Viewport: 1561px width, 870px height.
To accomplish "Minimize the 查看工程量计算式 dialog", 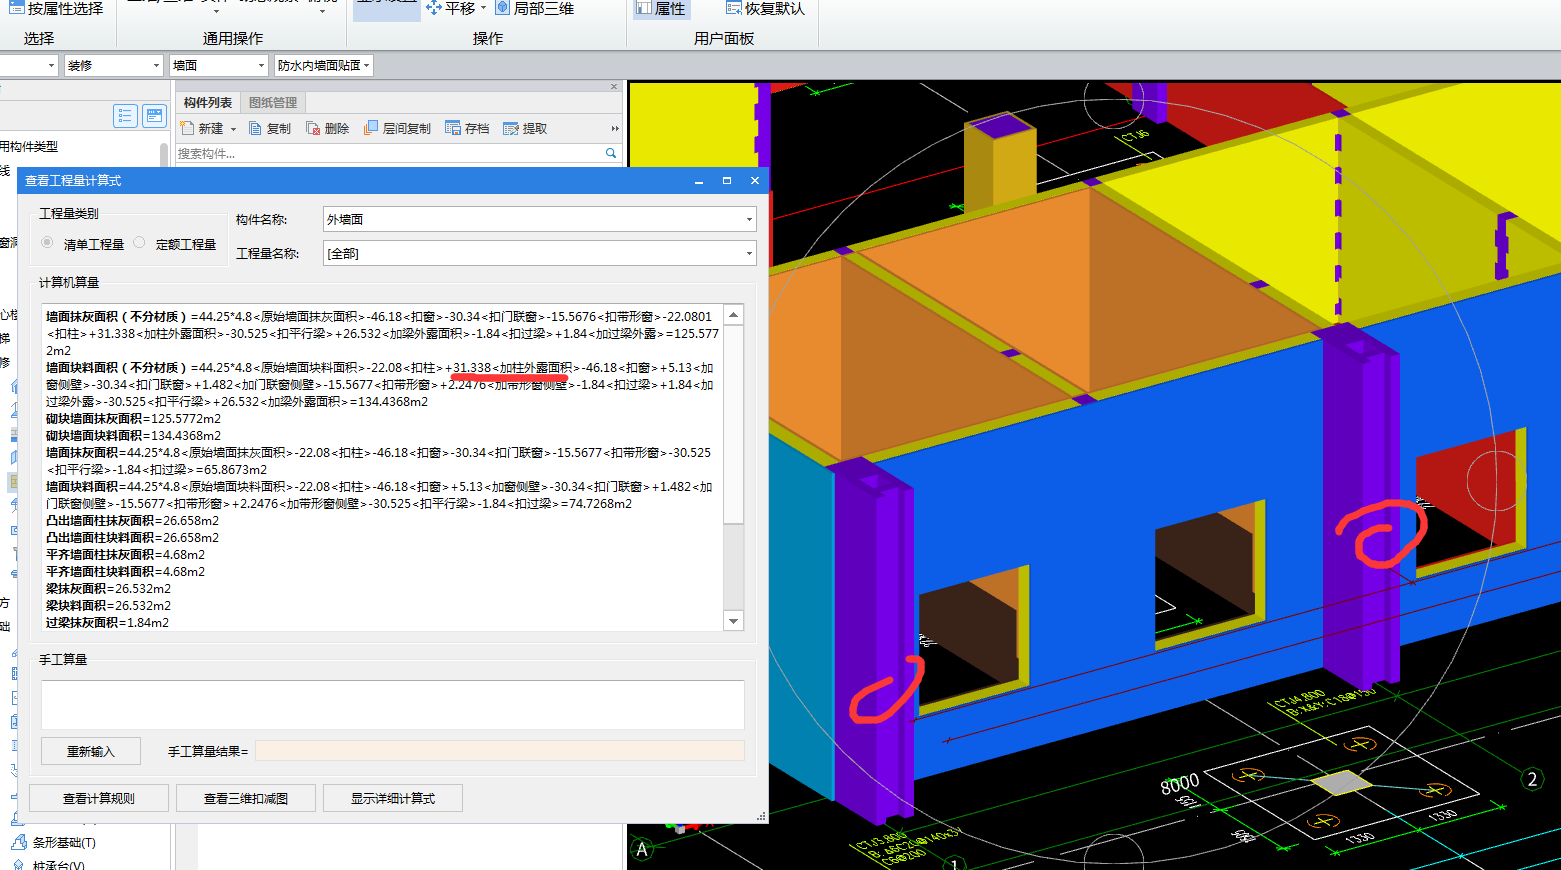I will pyautogui.click(x=699, y=181).
